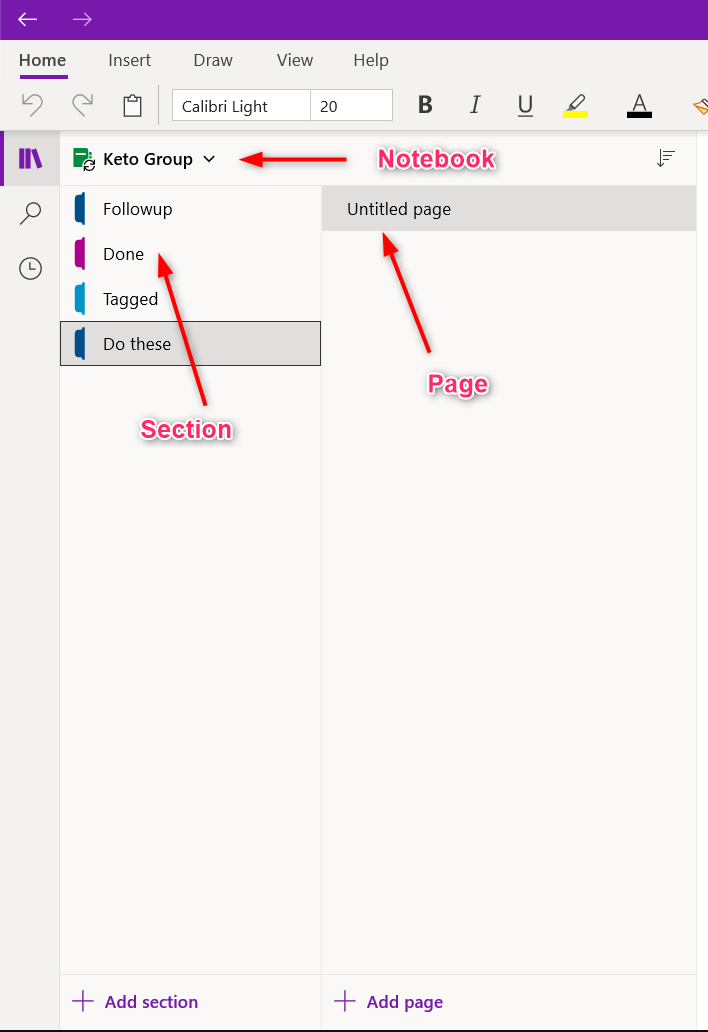708x1032 pixels.
Task: Open the font size 20 box
Action: [351, 105]
